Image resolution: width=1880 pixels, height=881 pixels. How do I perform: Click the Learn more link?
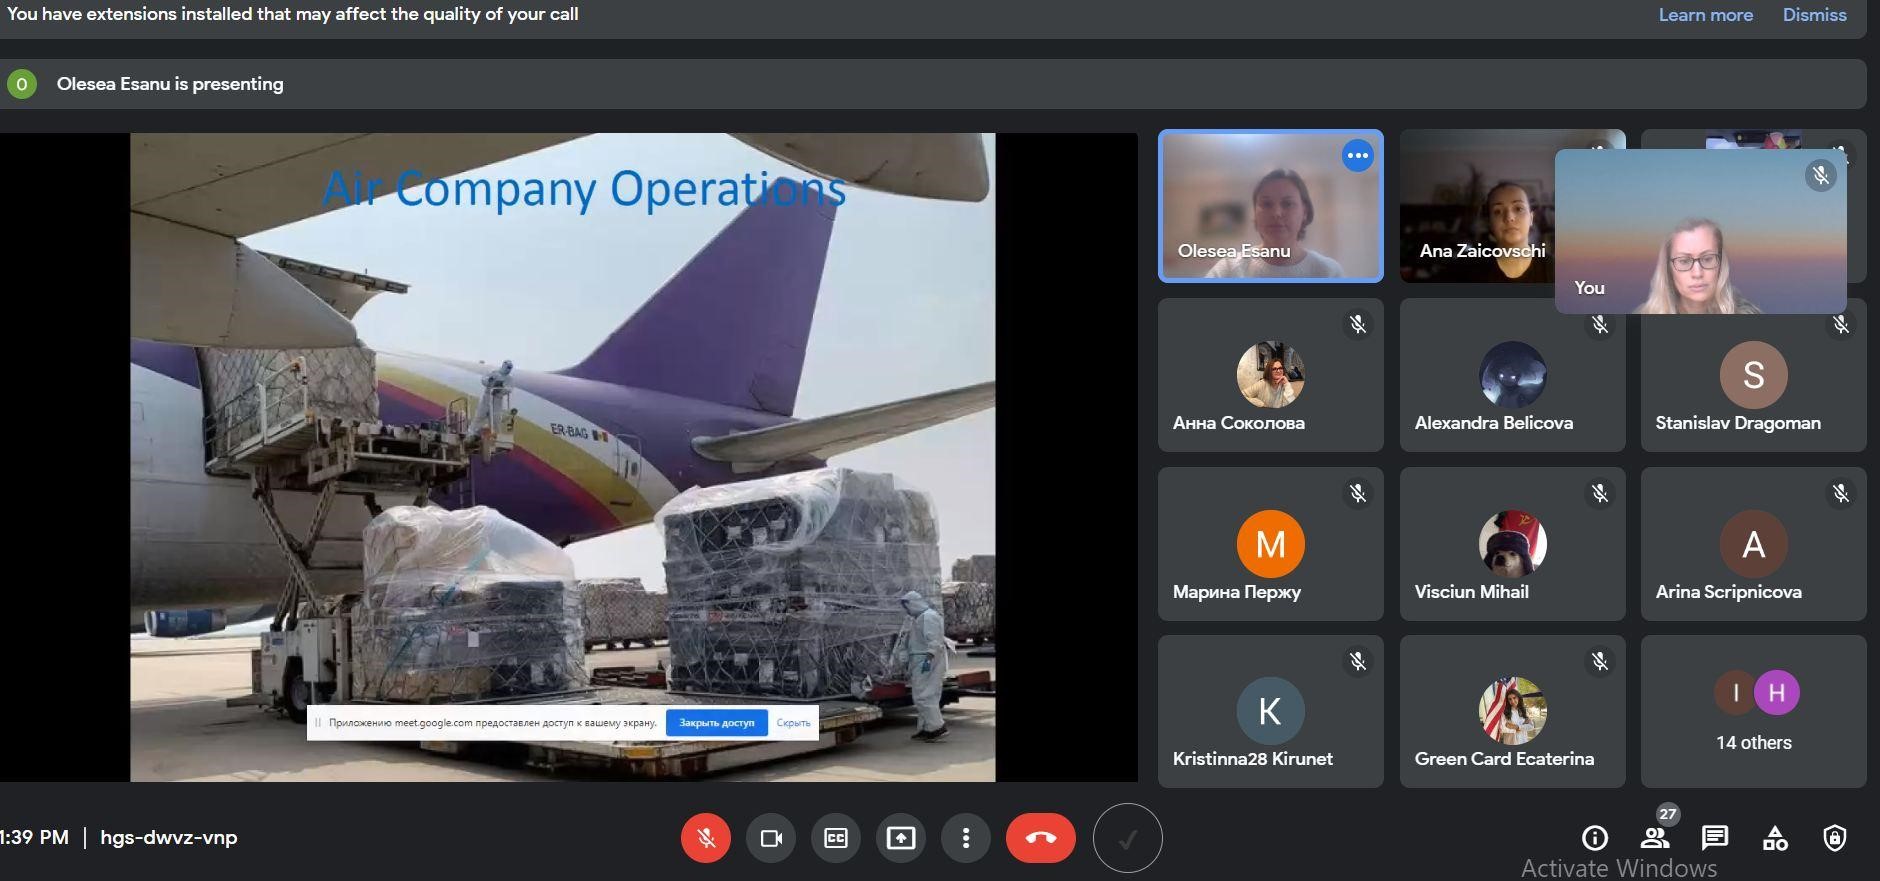pyautogui.click(x=1705, y=15)
